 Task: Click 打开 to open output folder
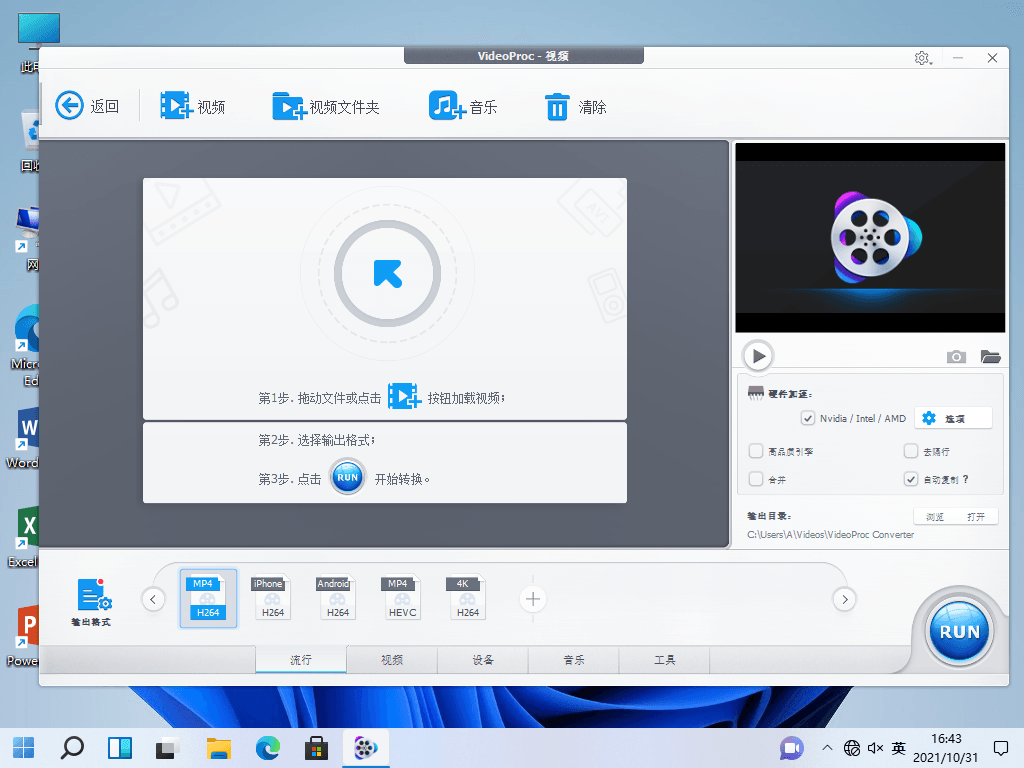976,517
